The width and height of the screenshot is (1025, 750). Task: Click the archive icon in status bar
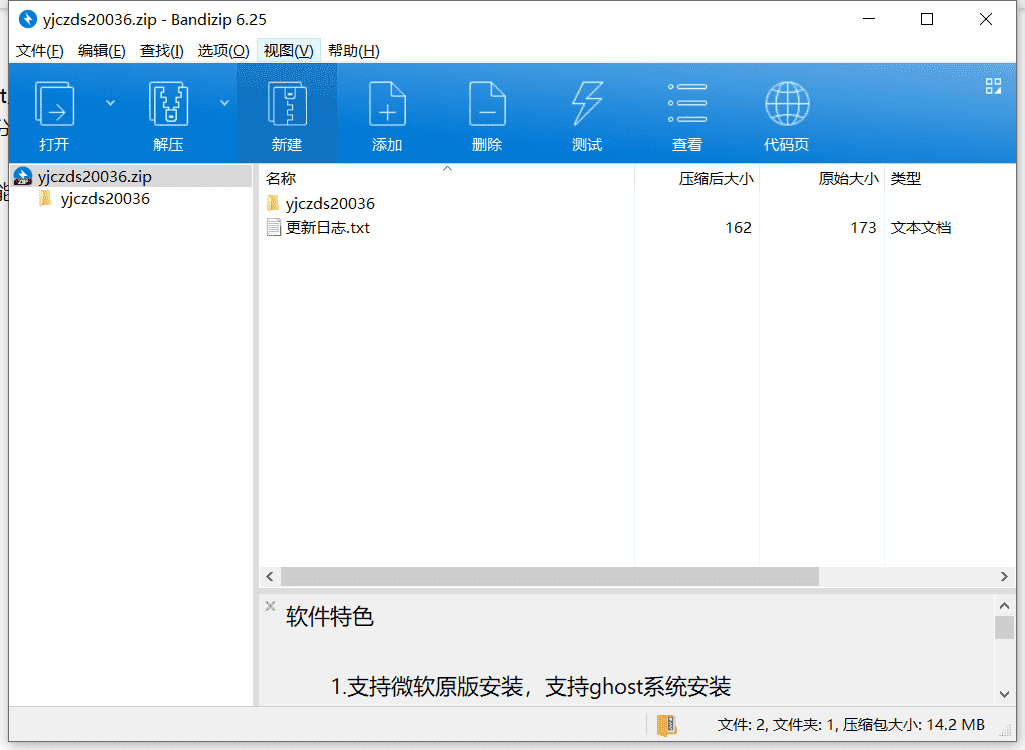(x=666, y=725)
